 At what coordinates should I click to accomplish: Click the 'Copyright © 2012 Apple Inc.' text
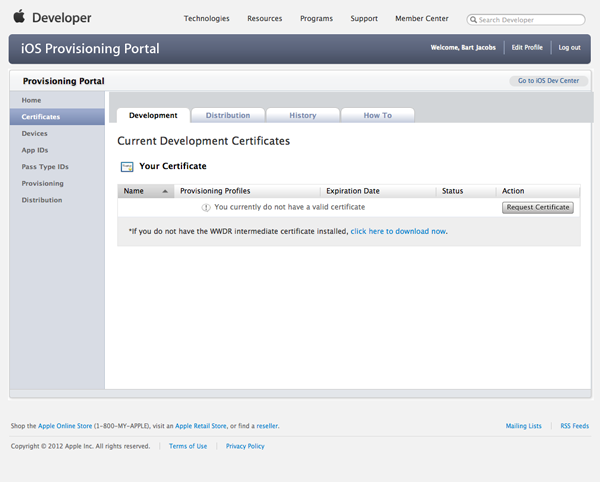(52, 446)
